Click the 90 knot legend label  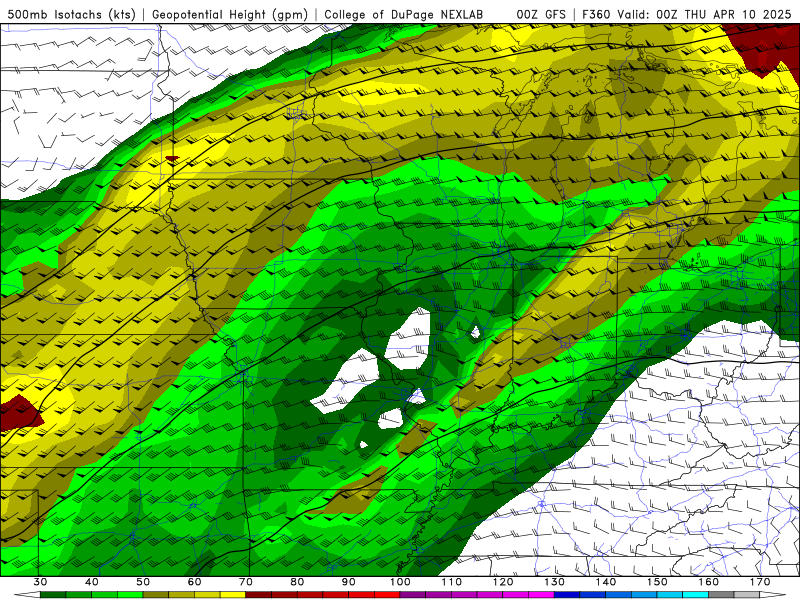pyautogui.click(x=348, y=582)
